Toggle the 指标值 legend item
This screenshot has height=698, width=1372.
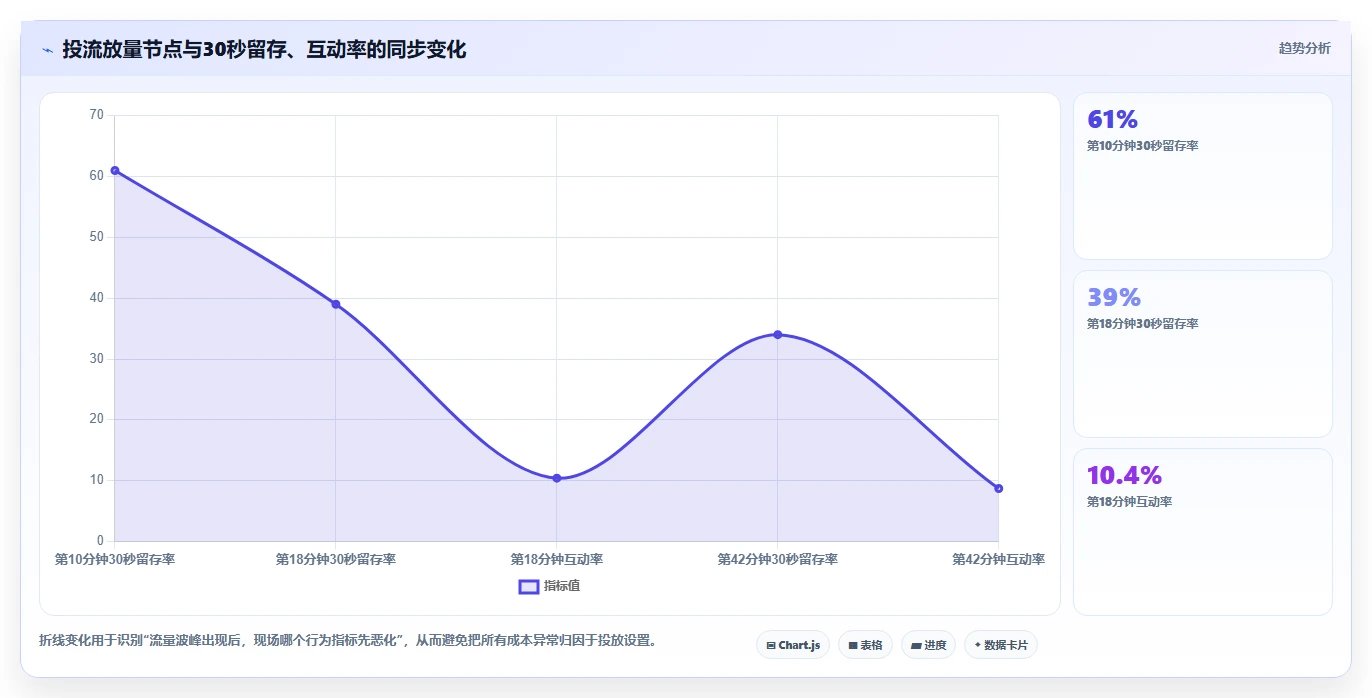(549, 586)
